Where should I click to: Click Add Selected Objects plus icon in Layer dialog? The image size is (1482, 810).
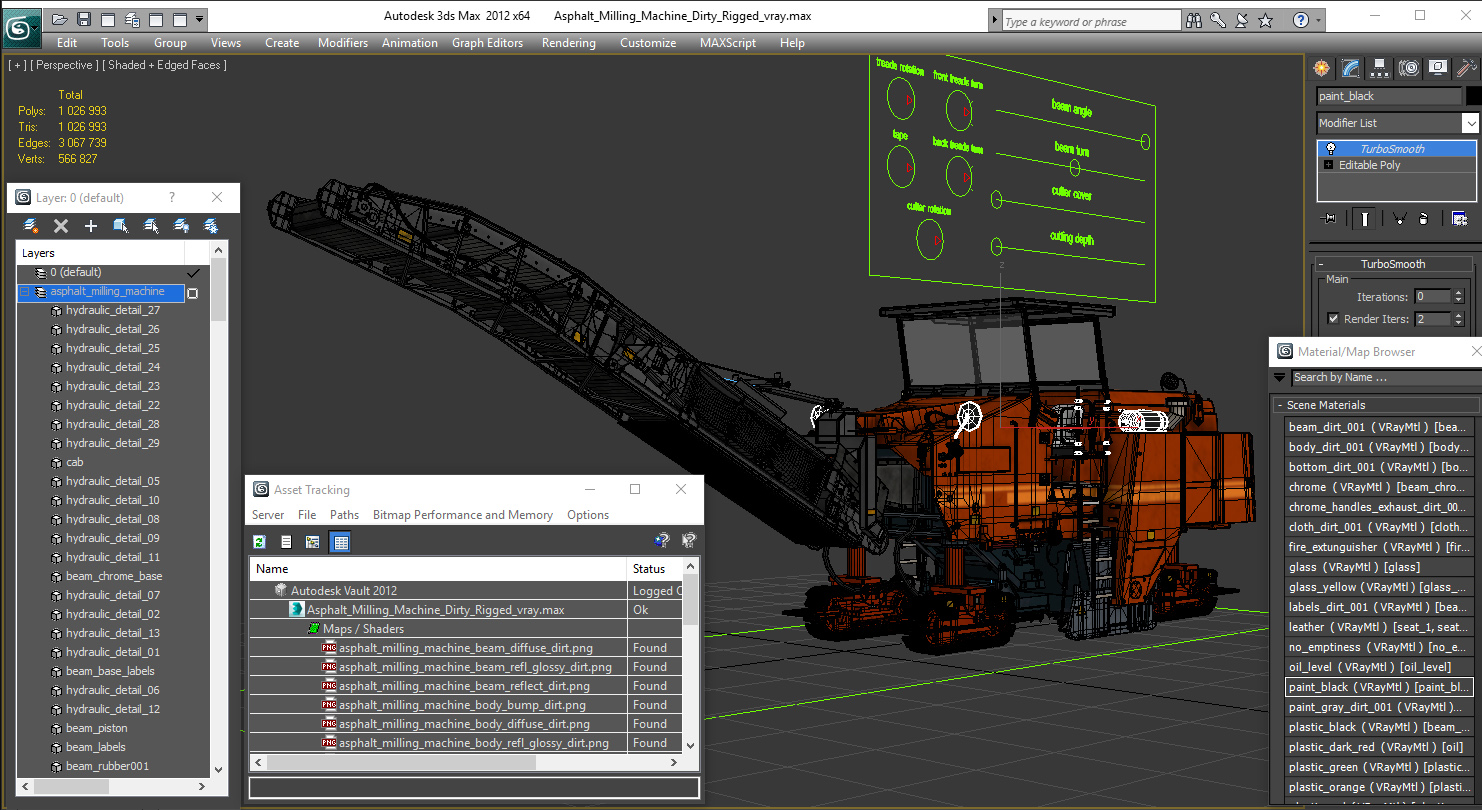click(91, 226)
